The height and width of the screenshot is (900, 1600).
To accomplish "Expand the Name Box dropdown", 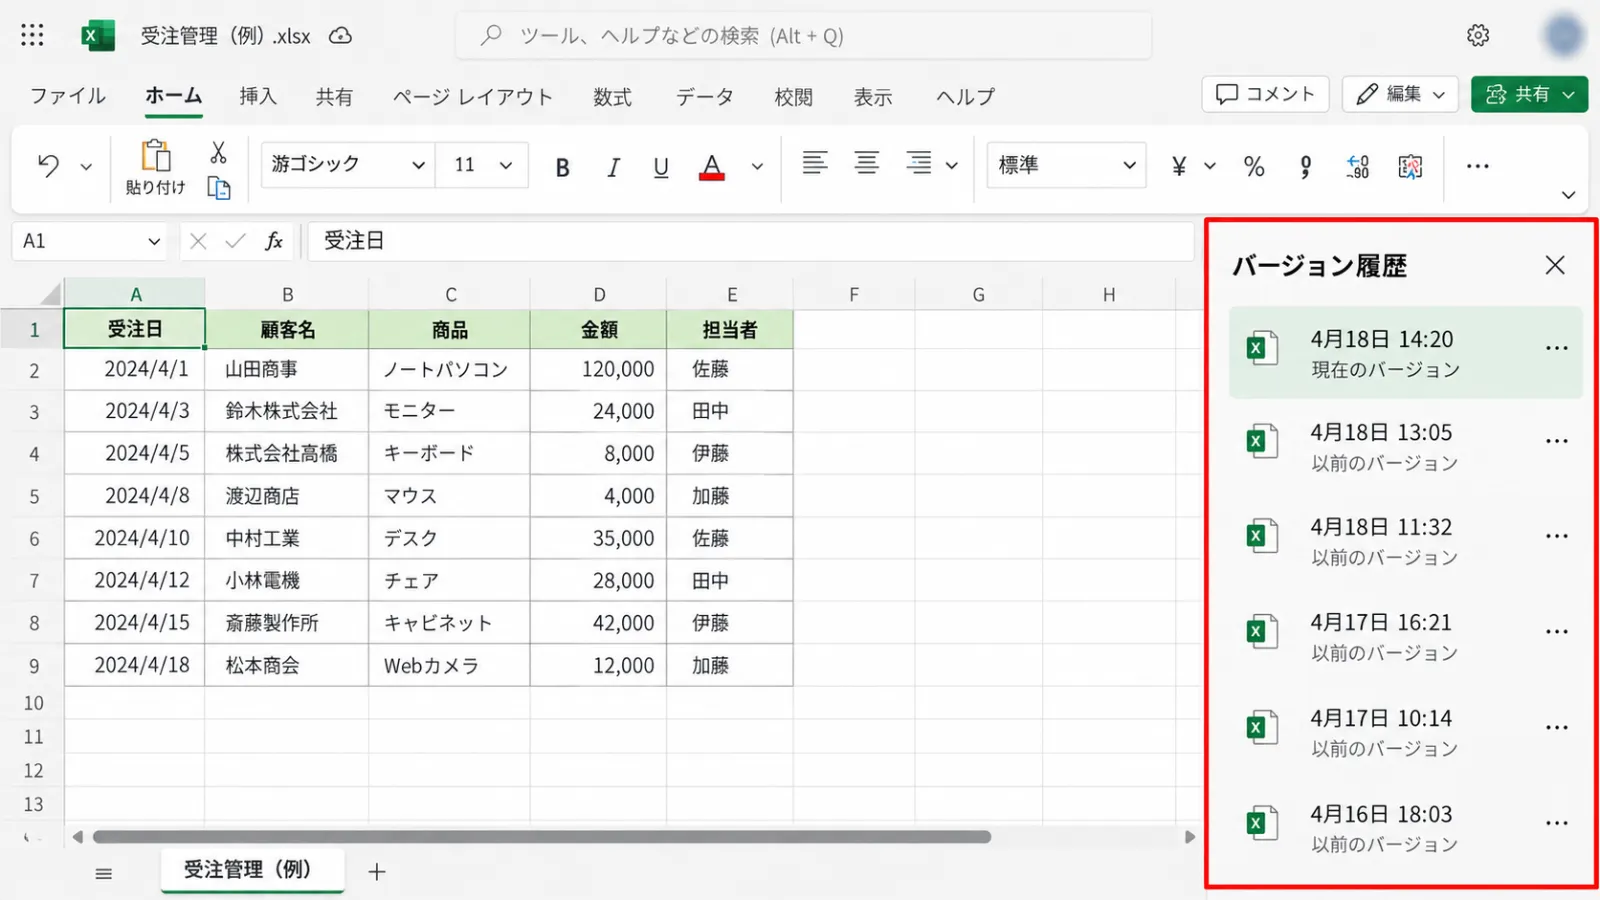I will 154,241.
